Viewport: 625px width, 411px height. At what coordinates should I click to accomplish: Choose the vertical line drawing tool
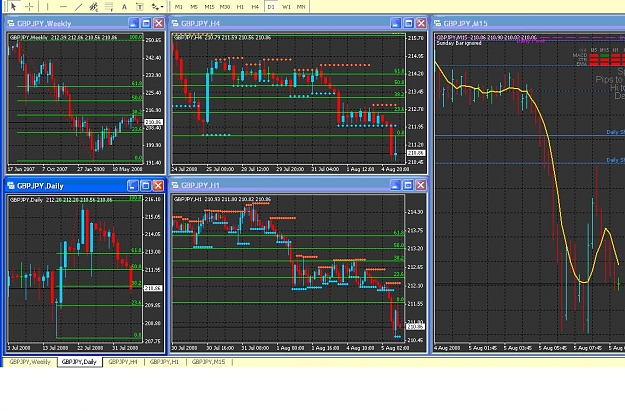click(x=47, y=6)
